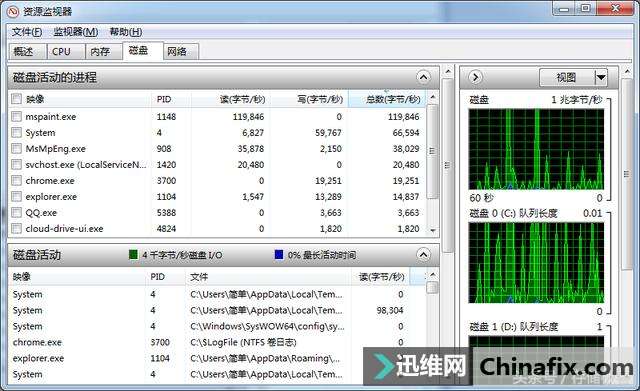Screen dimensions: 640x391
Task: Click process list scroll down arrow
Action: tap(433, 231)
